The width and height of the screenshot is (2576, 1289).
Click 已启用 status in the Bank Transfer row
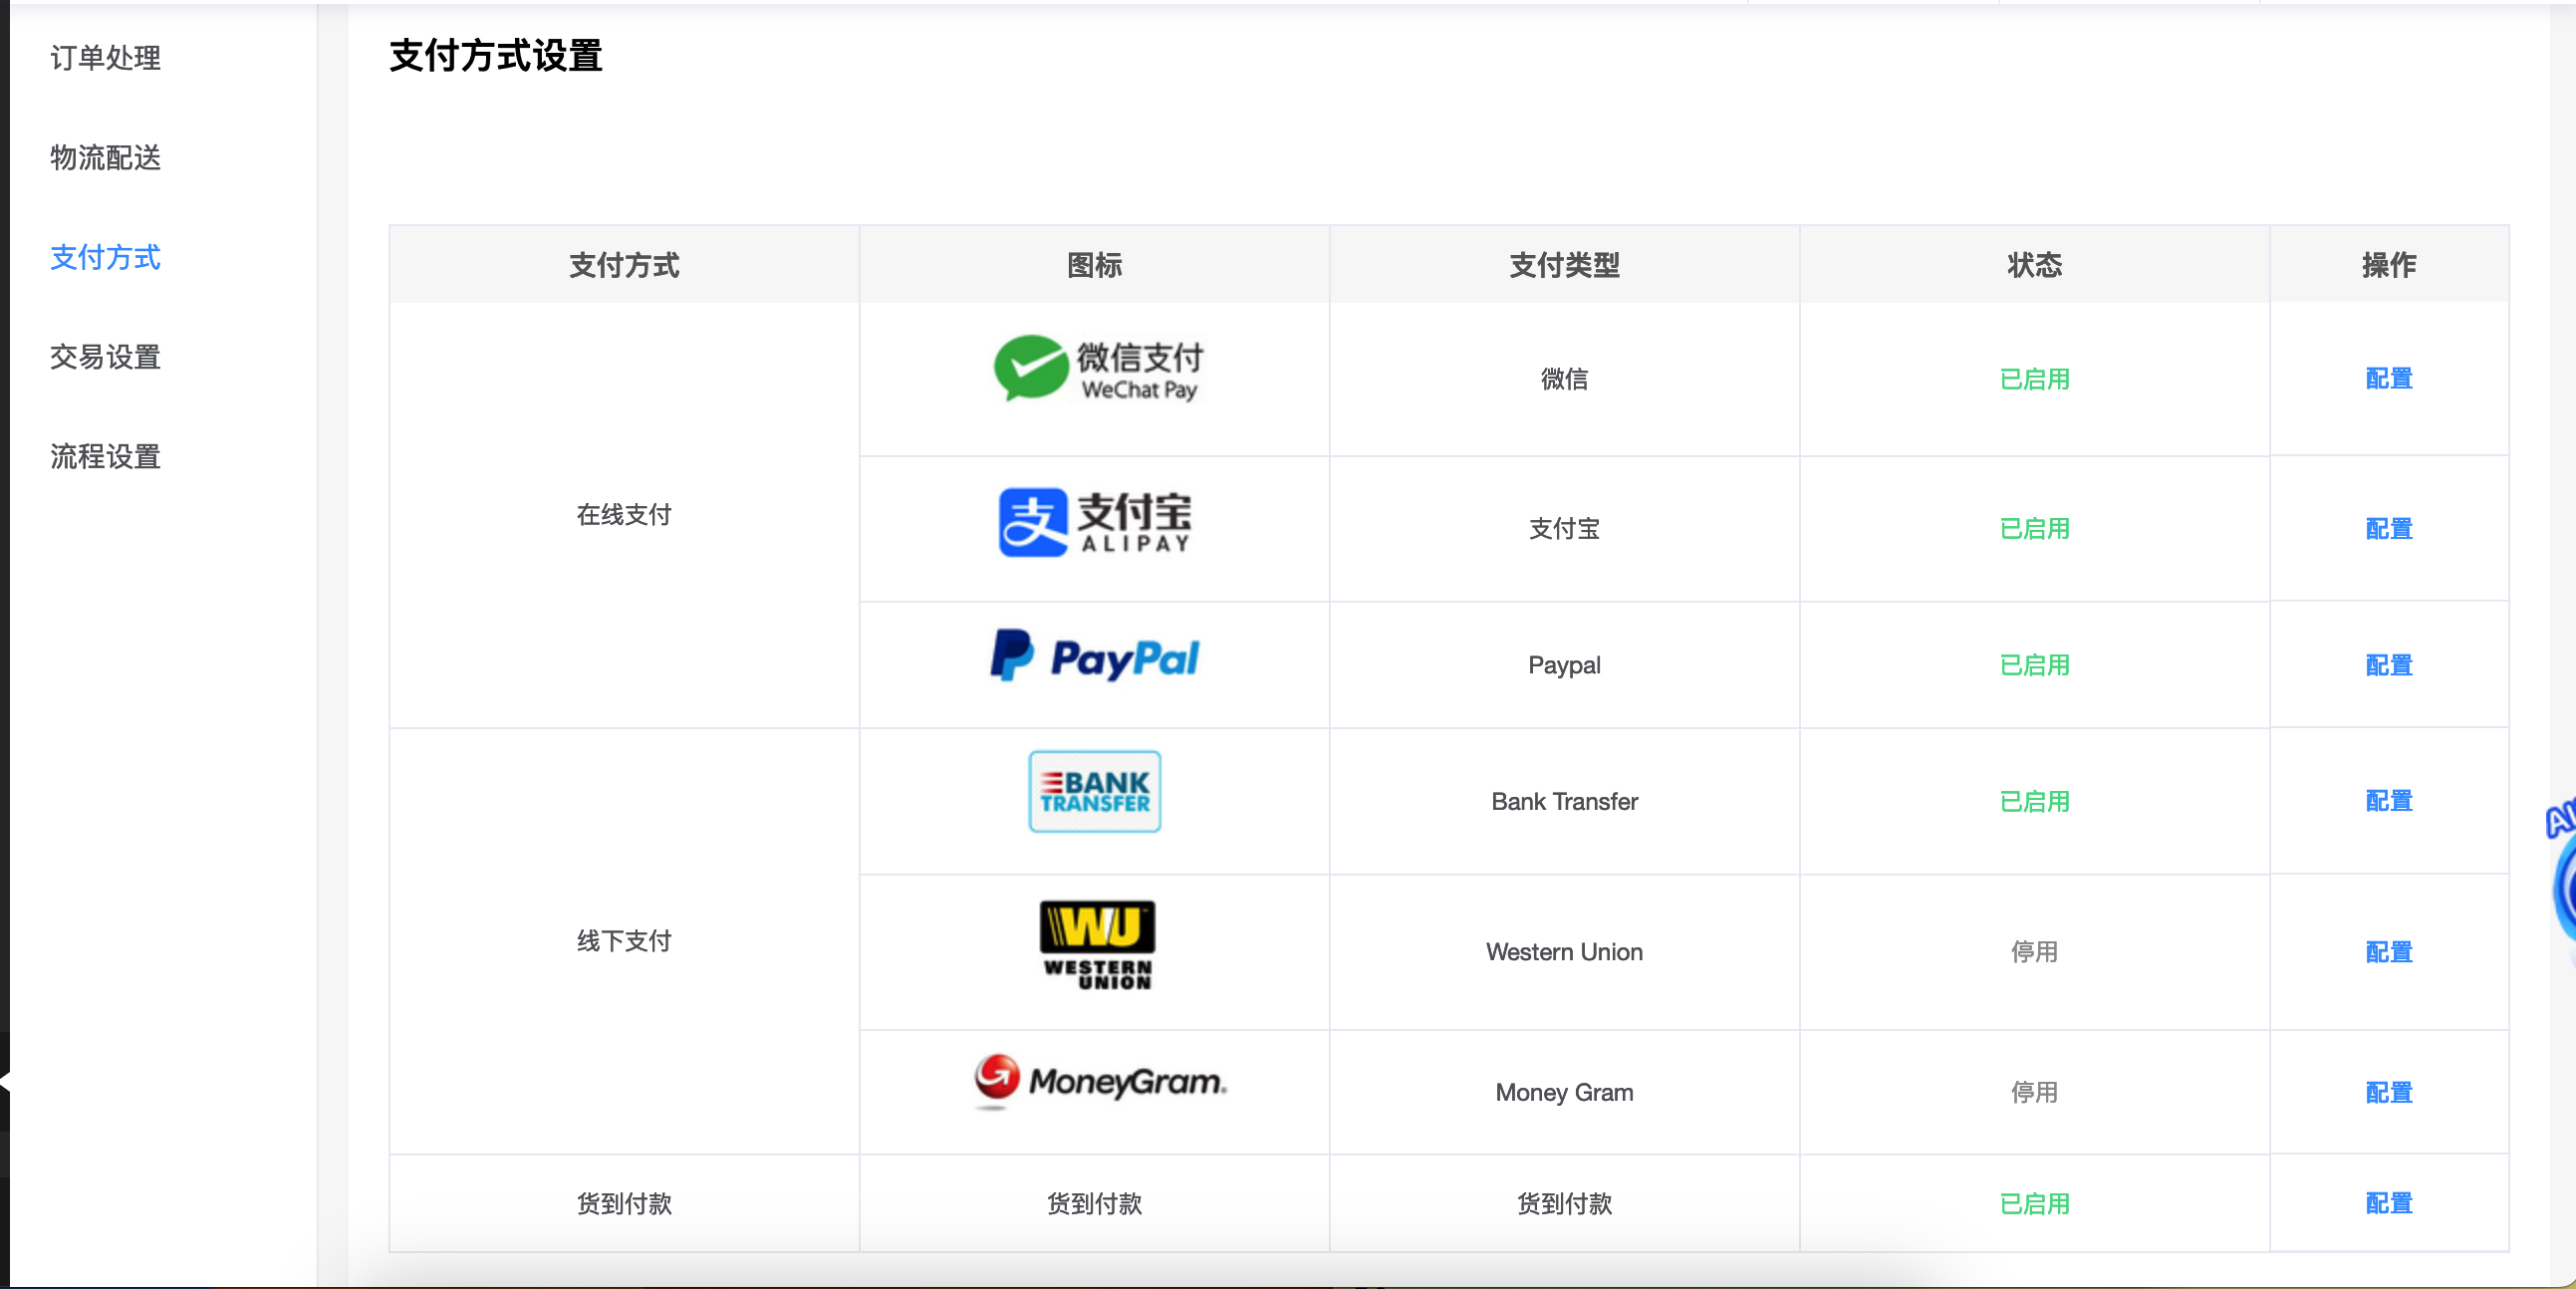click(2034, 801)
